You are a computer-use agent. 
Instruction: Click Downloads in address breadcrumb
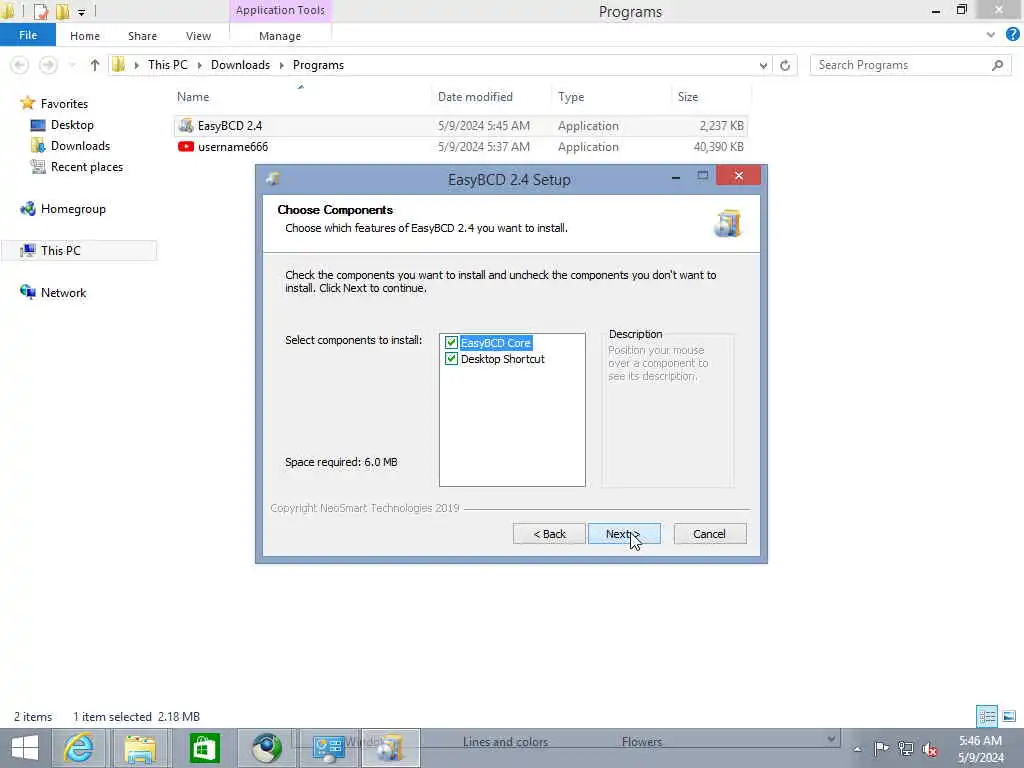pos(240,65)
